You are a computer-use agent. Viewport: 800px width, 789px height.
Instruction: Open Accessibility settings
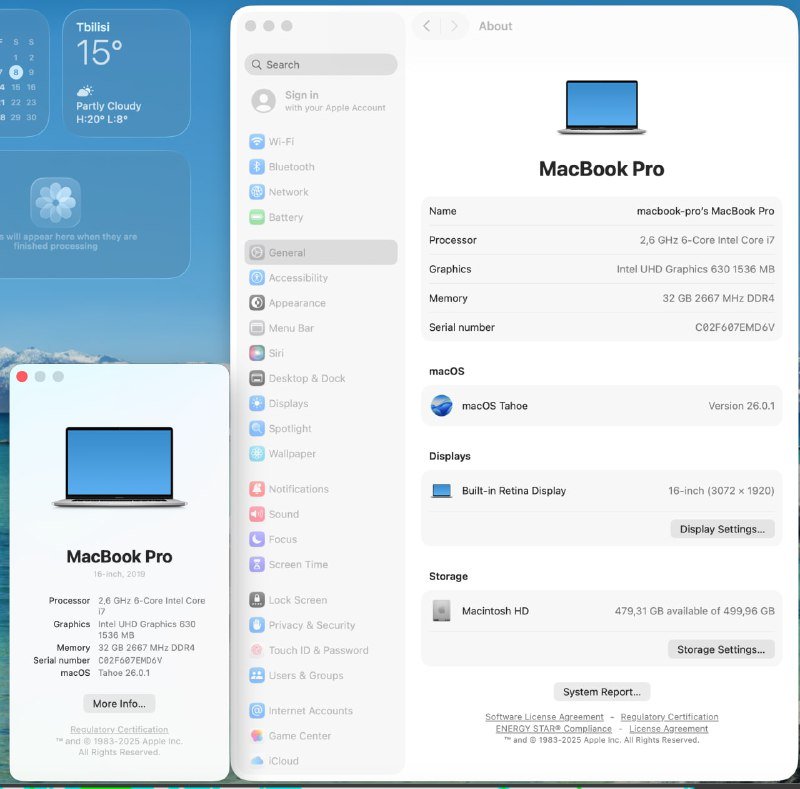[x=295, y=277]
